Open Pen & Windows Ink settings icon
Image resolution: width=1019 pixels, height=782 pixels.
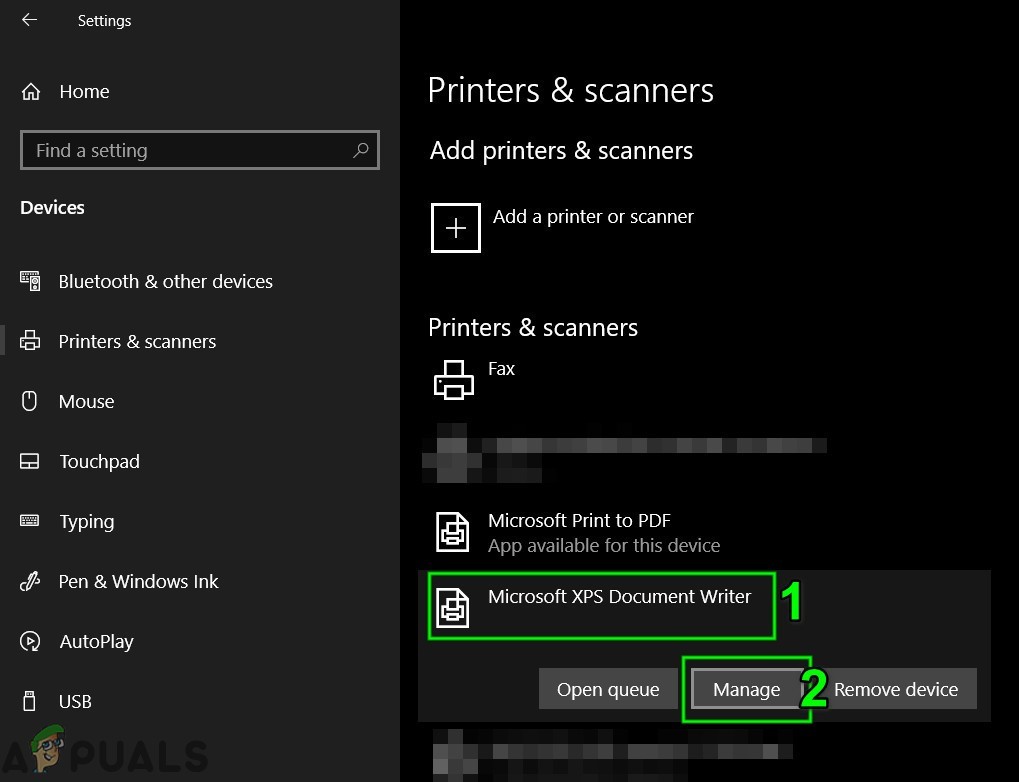click(30, 581)
